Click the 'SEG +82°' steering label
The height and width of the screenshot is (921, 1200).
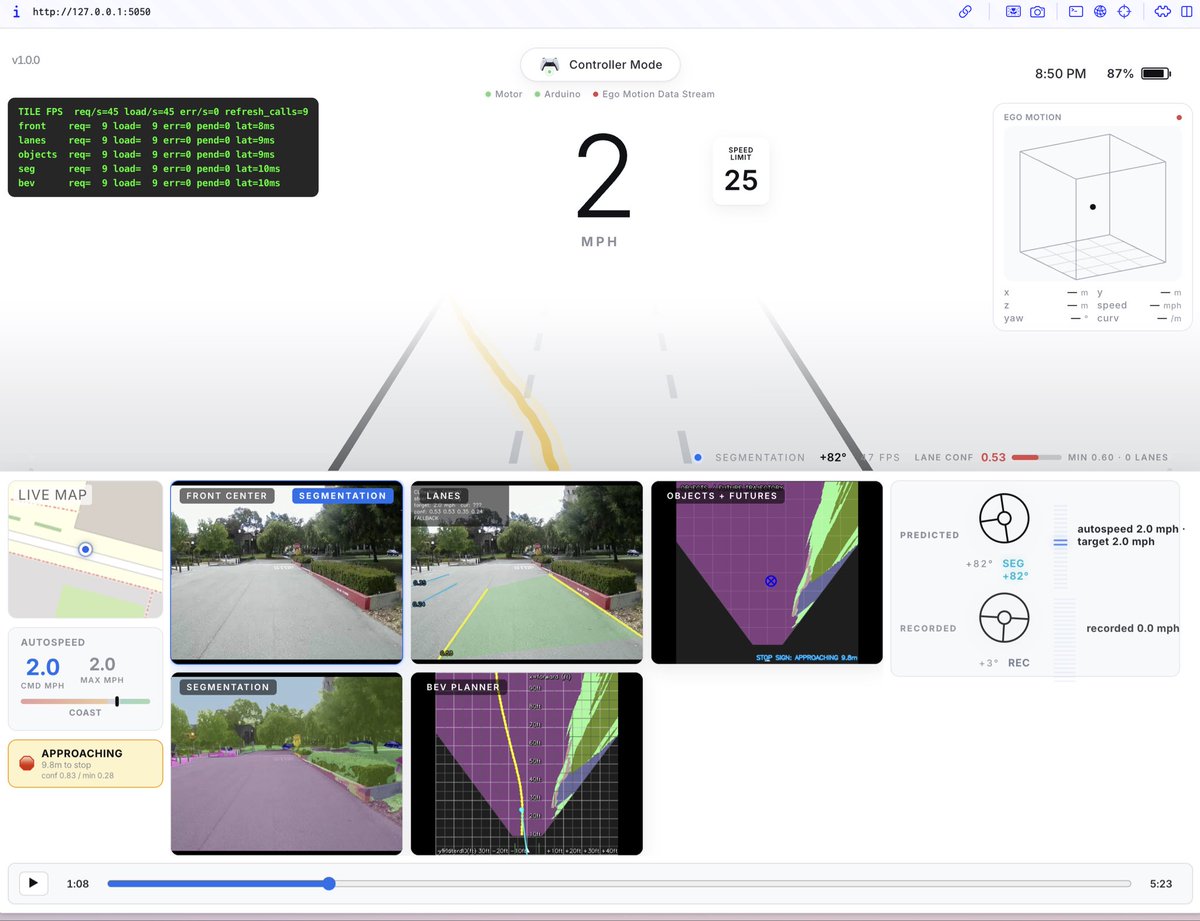tap(1015, 570)
